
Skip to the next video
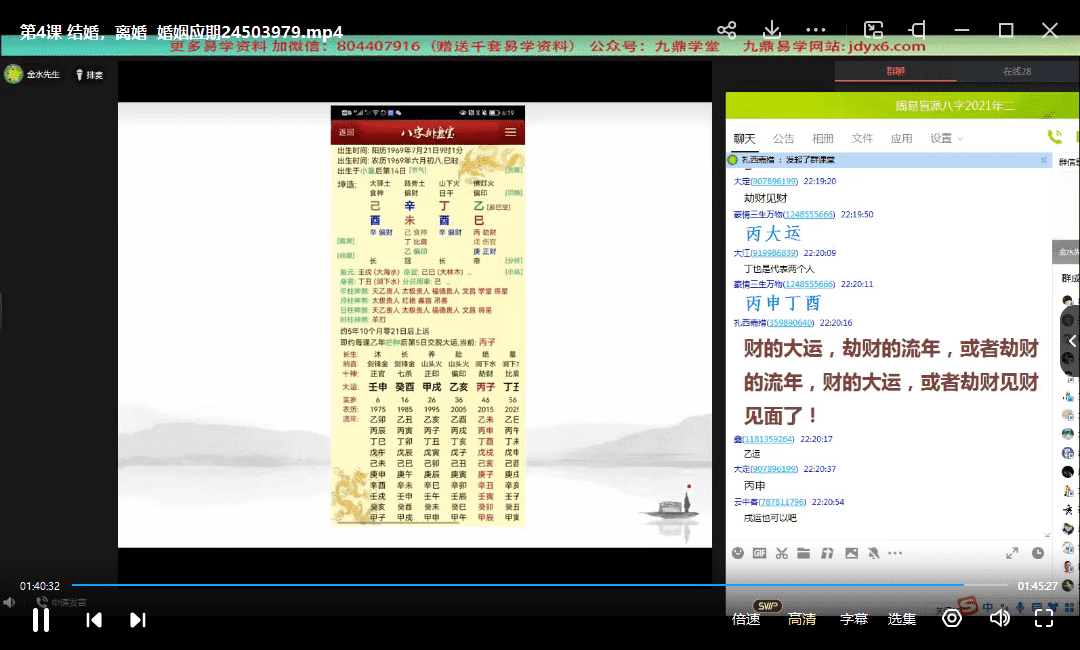click(x=138, y=620)
